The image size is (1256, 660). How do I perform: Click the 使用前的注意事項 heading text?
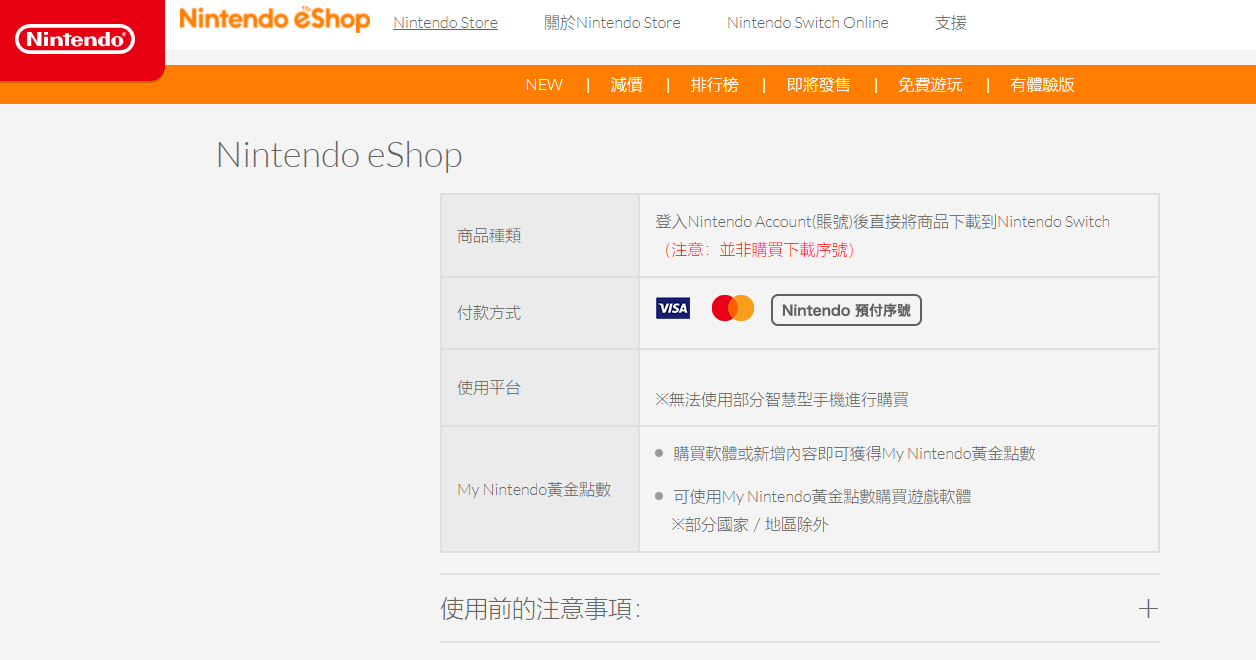pyautogui.click(x=540, y=608)
